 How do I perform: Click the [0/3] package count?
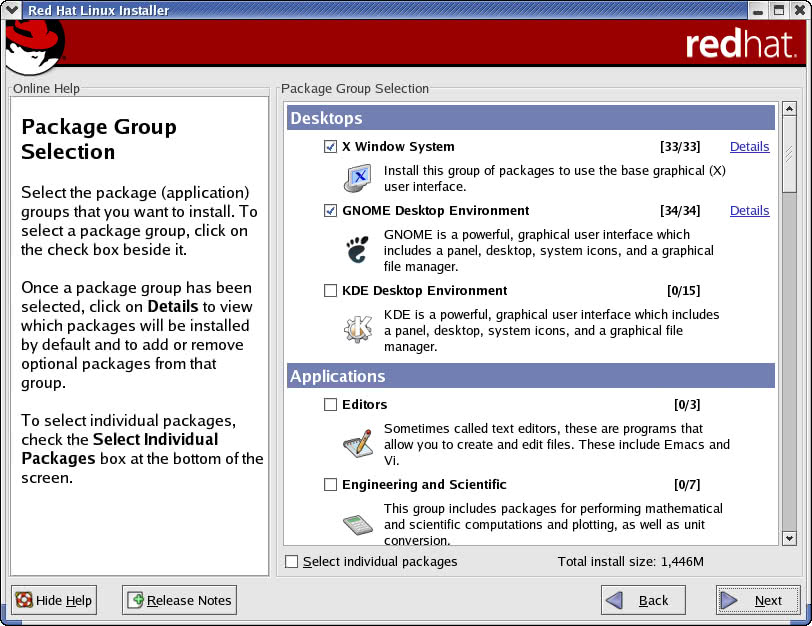tap(687, 404)
